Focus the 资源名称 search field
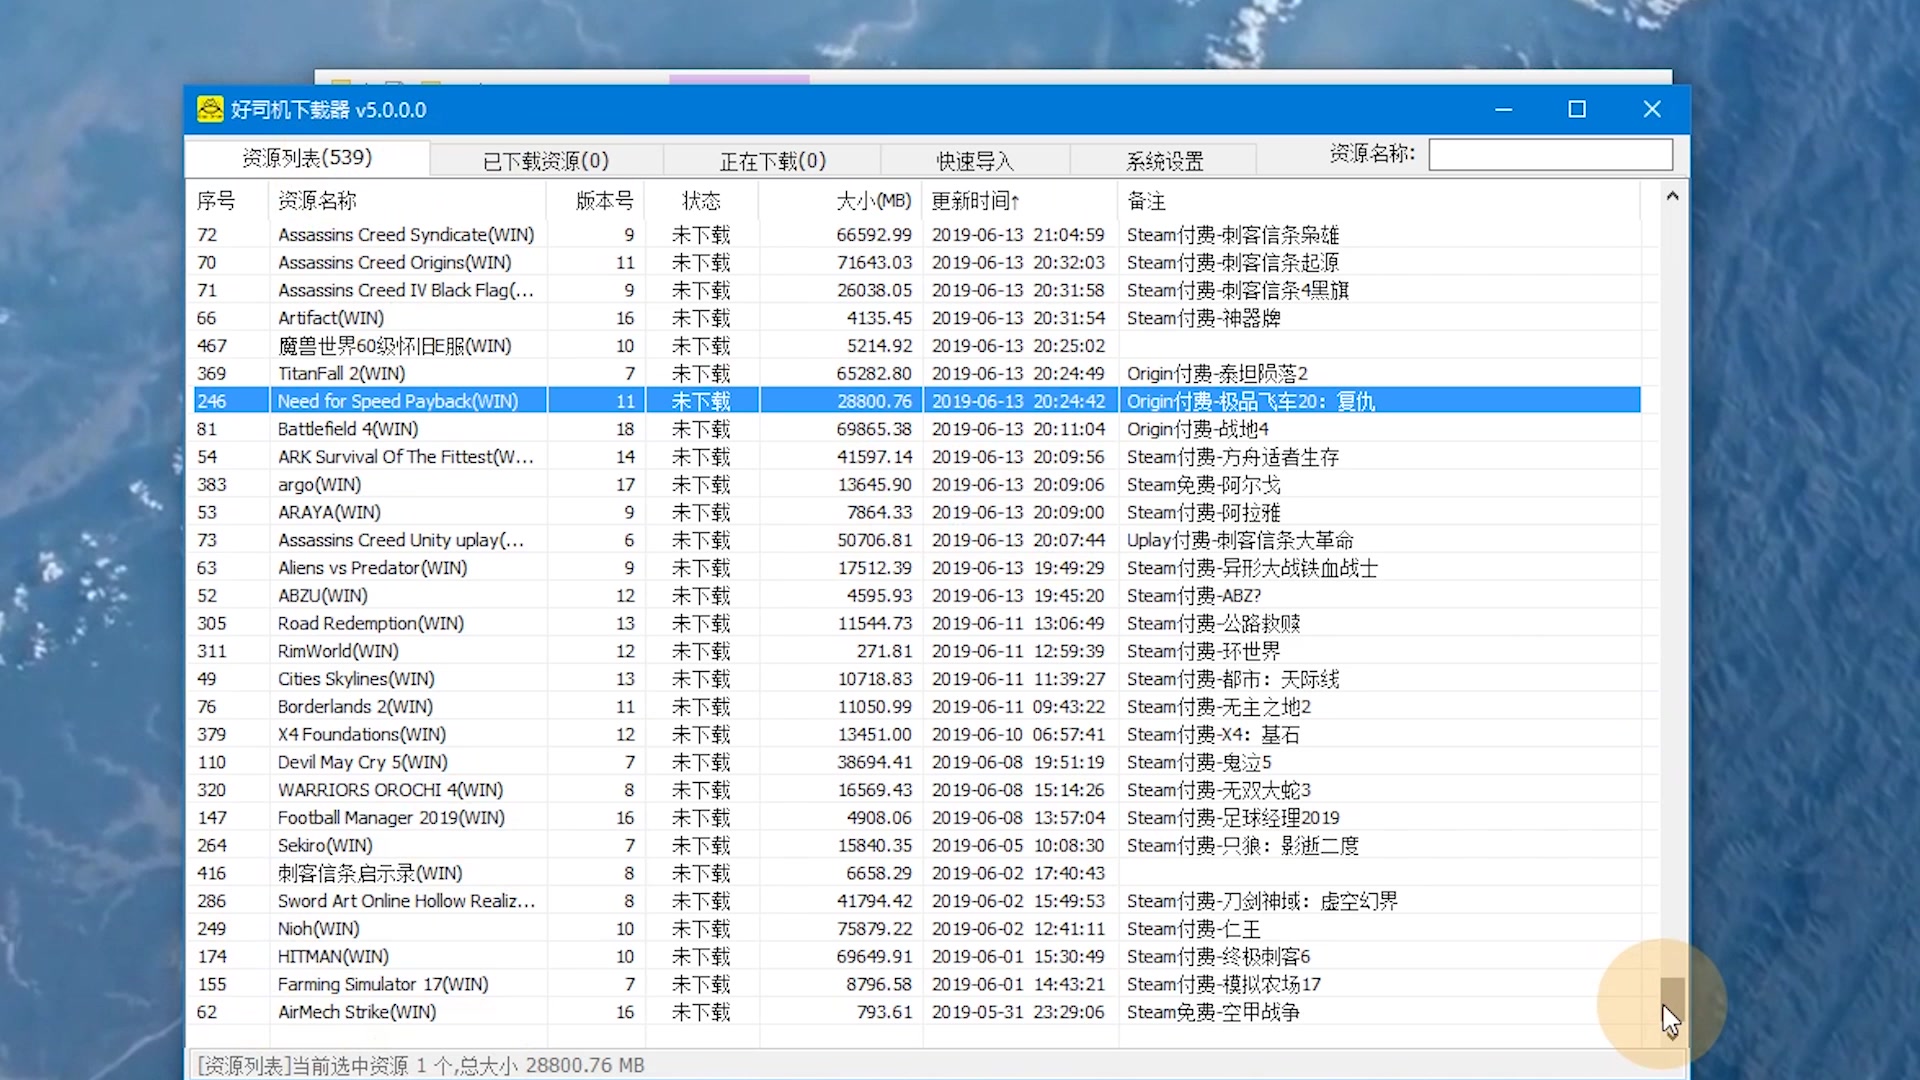The image size is (1920, 1080). 1550,154
